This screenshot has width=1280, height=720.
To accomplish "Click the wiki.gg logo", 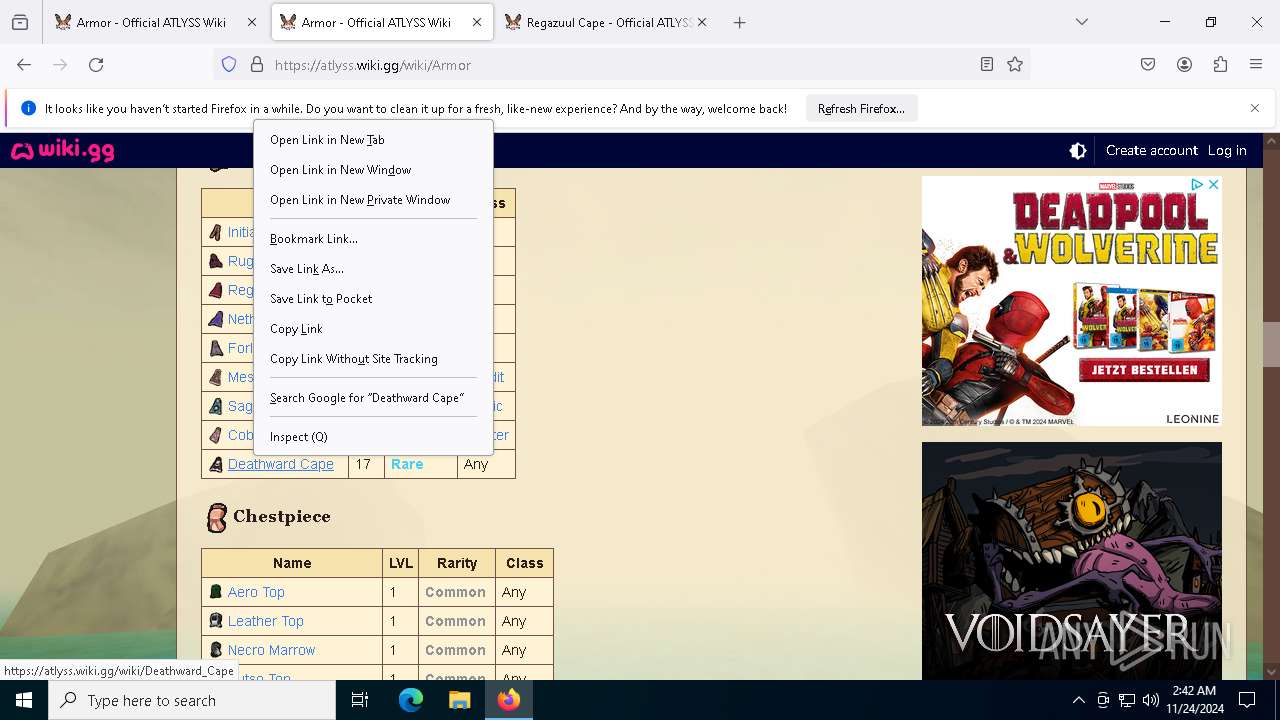I will [x=62, y=151].
